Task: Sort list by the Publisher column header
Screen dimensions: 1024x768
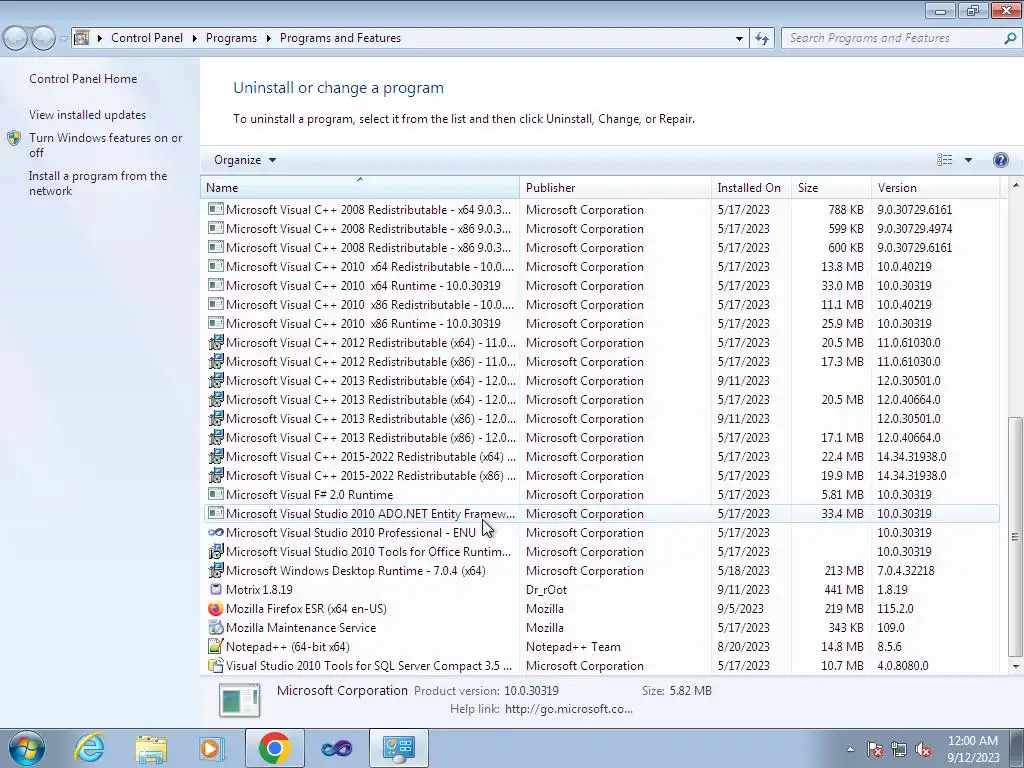Action: (x=615, y=187)
